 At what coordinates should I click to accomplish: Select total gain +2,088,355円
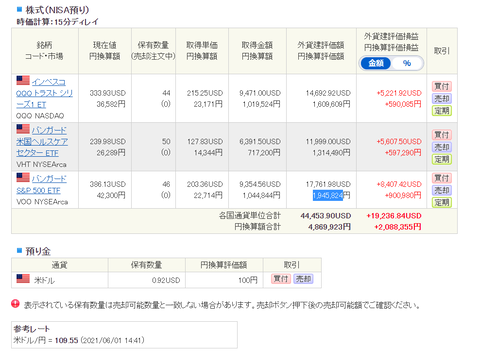pos(398,227)
